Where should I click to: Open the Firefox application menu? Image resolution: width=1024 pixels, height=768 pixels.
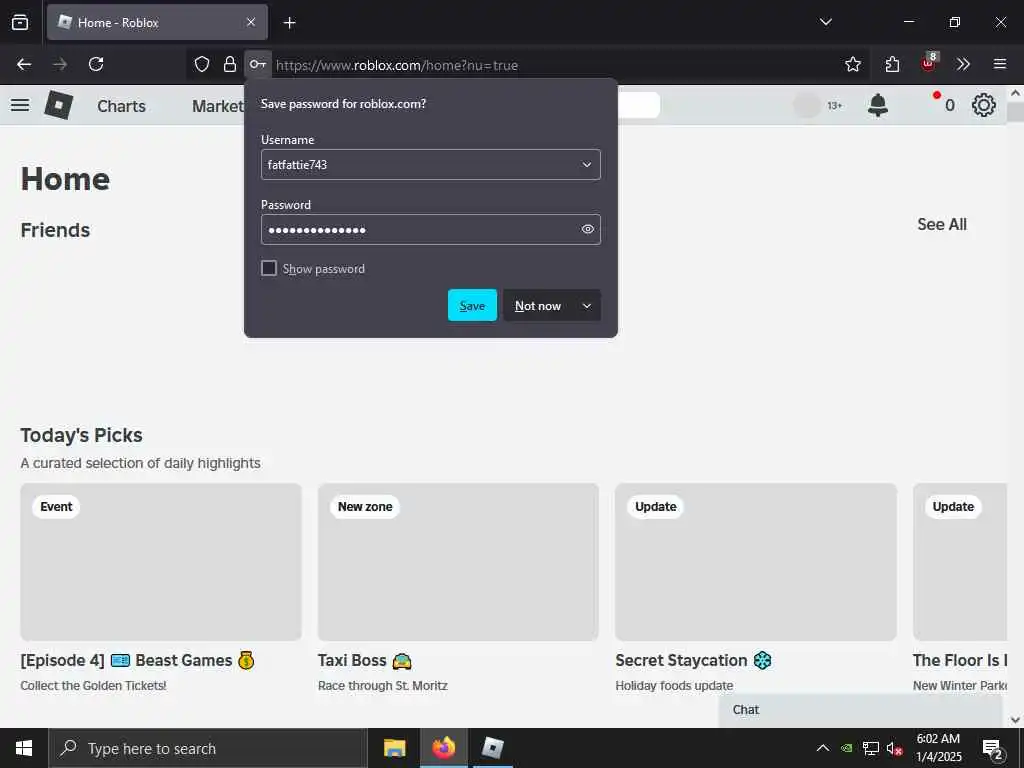(999, 64)
